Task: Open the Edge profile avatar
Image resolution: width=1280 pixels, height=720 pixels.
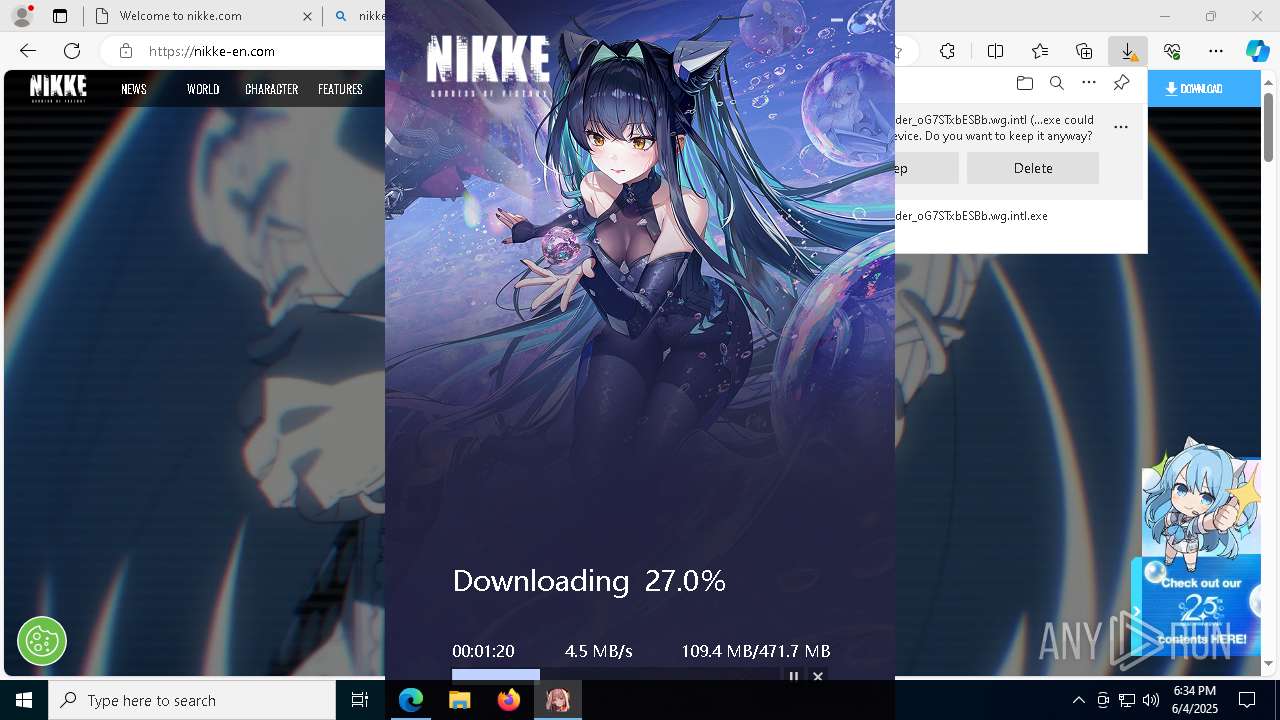Action: coord(22,16)
